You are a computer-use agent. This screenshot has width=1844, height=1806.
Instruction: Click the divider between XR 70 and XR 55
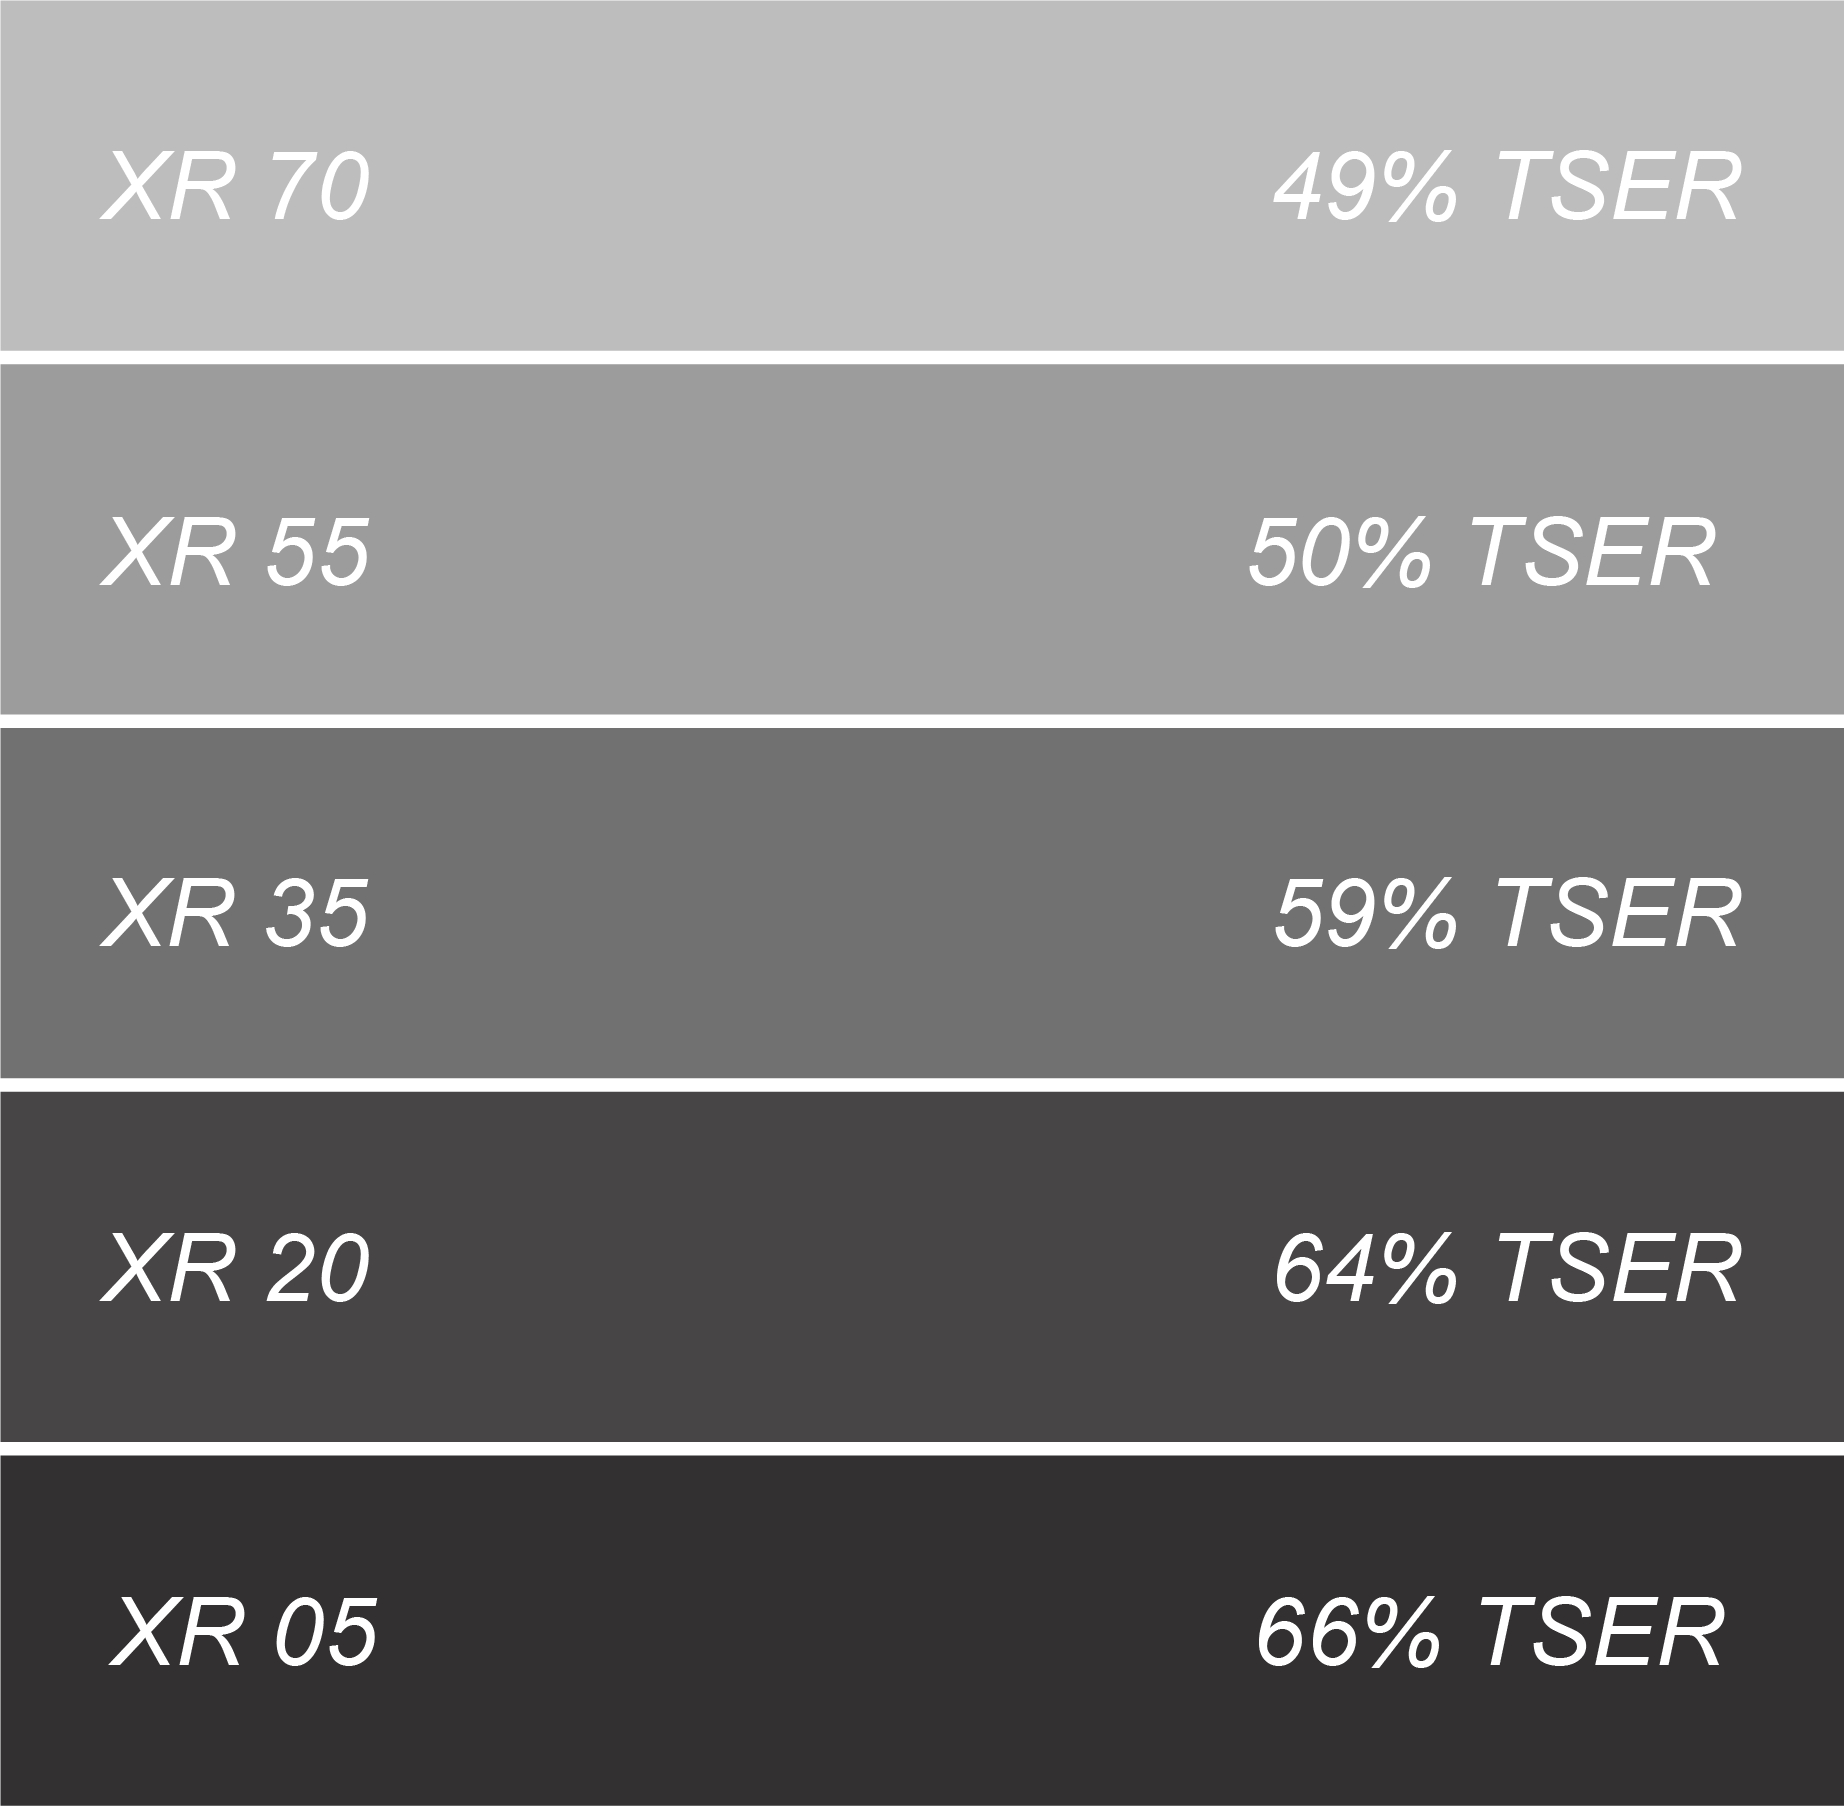point(922,357)
